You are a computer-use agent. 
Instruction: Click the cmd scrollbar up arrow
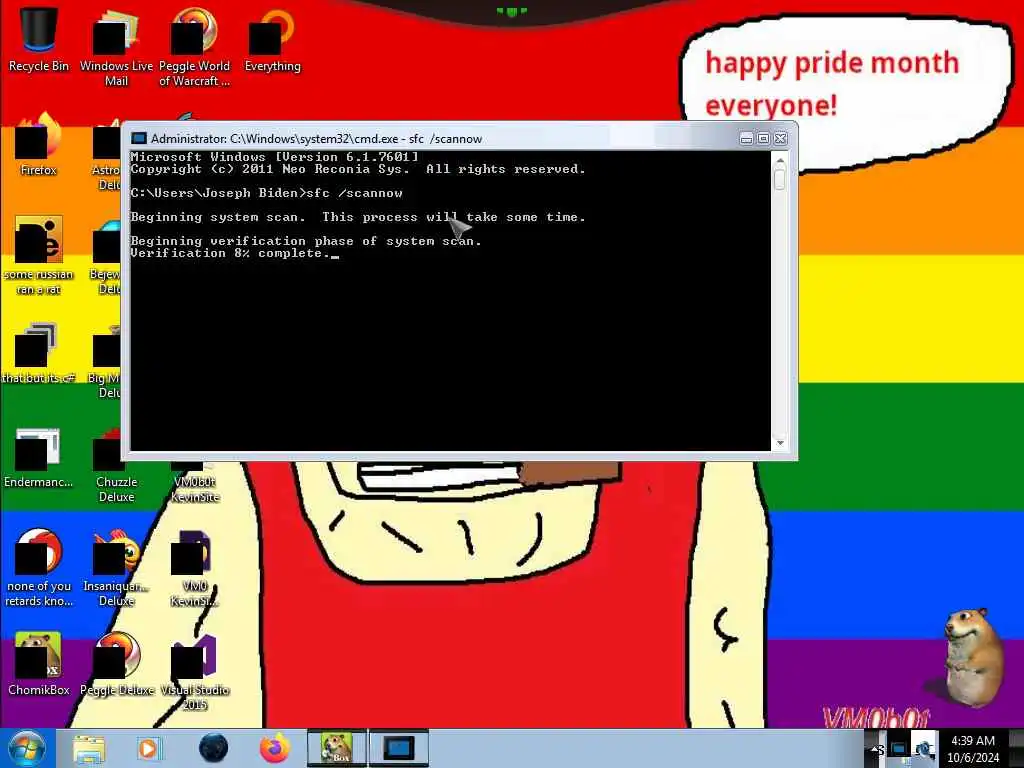(780, 160)
